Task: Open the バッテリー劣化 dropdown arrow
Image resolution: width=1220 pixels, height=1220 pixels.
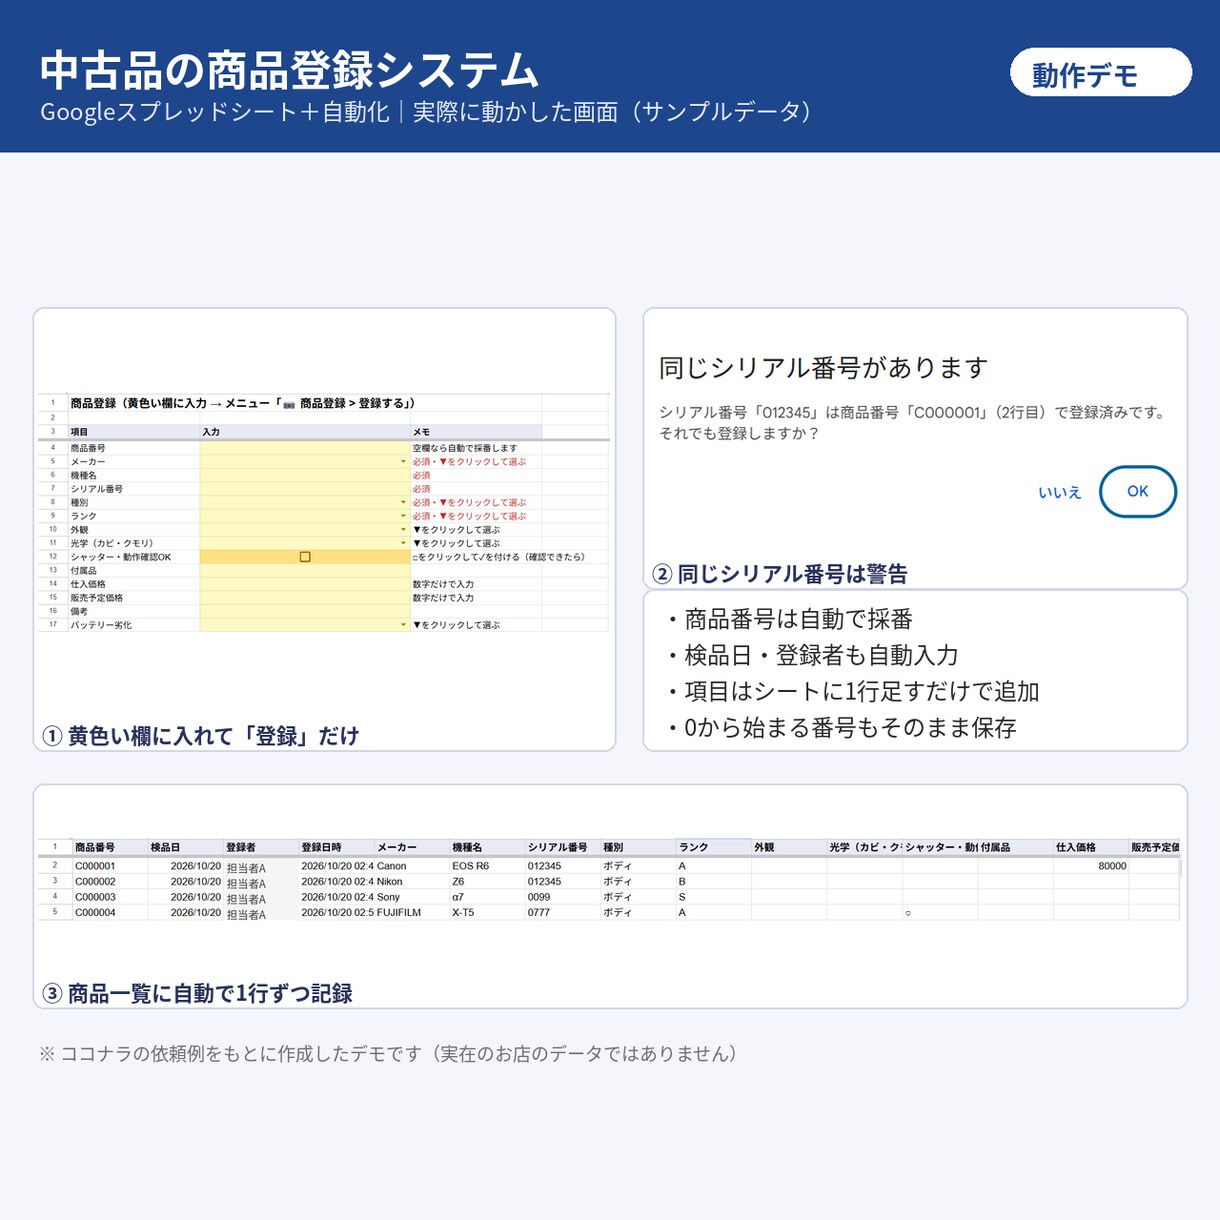Action: coord(404,625)
